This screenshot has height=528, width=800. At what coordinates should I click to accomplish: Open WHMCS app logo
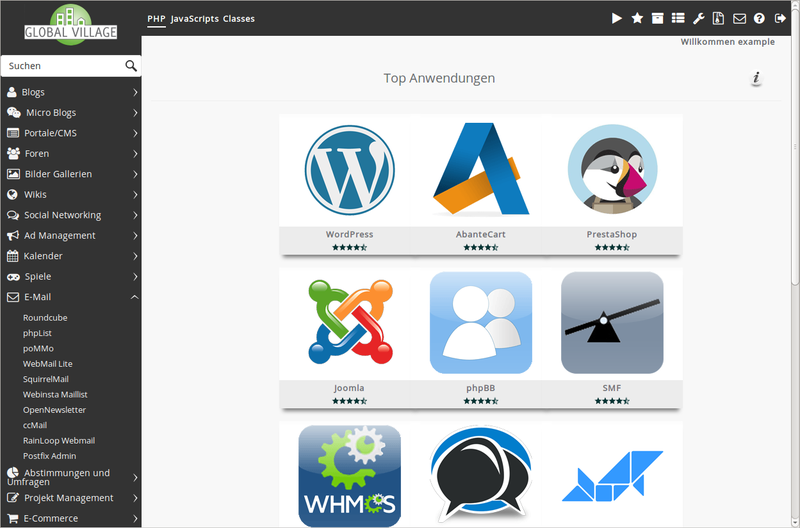(349, 475)
